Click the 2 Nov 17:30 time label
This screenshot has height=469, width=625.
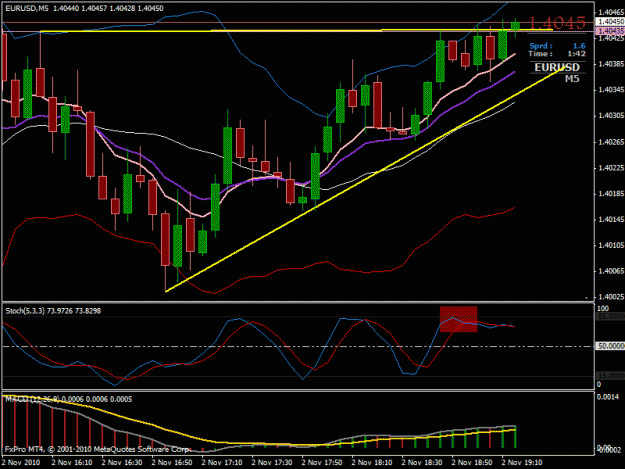tap(272, 463)
